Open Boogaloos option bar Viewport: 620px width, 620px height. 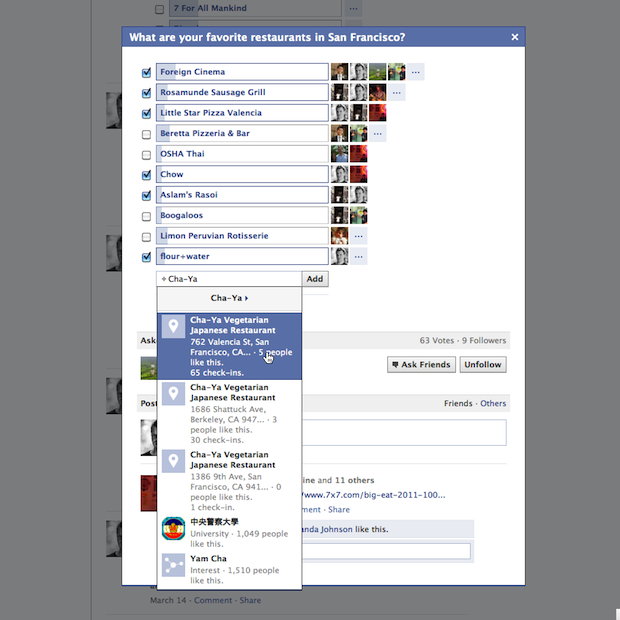tap(242, 215)
